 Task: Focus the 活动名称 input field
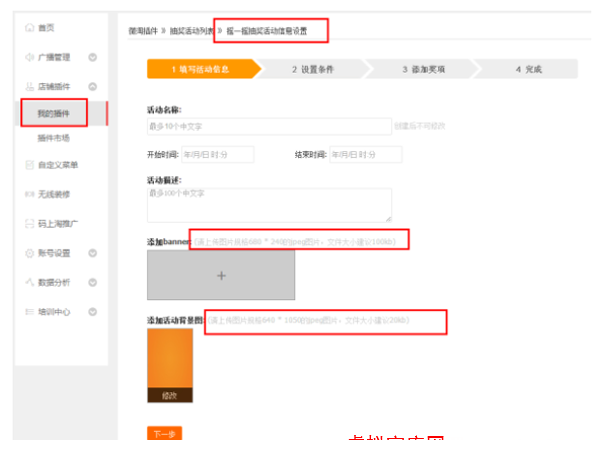coord(269,126)
